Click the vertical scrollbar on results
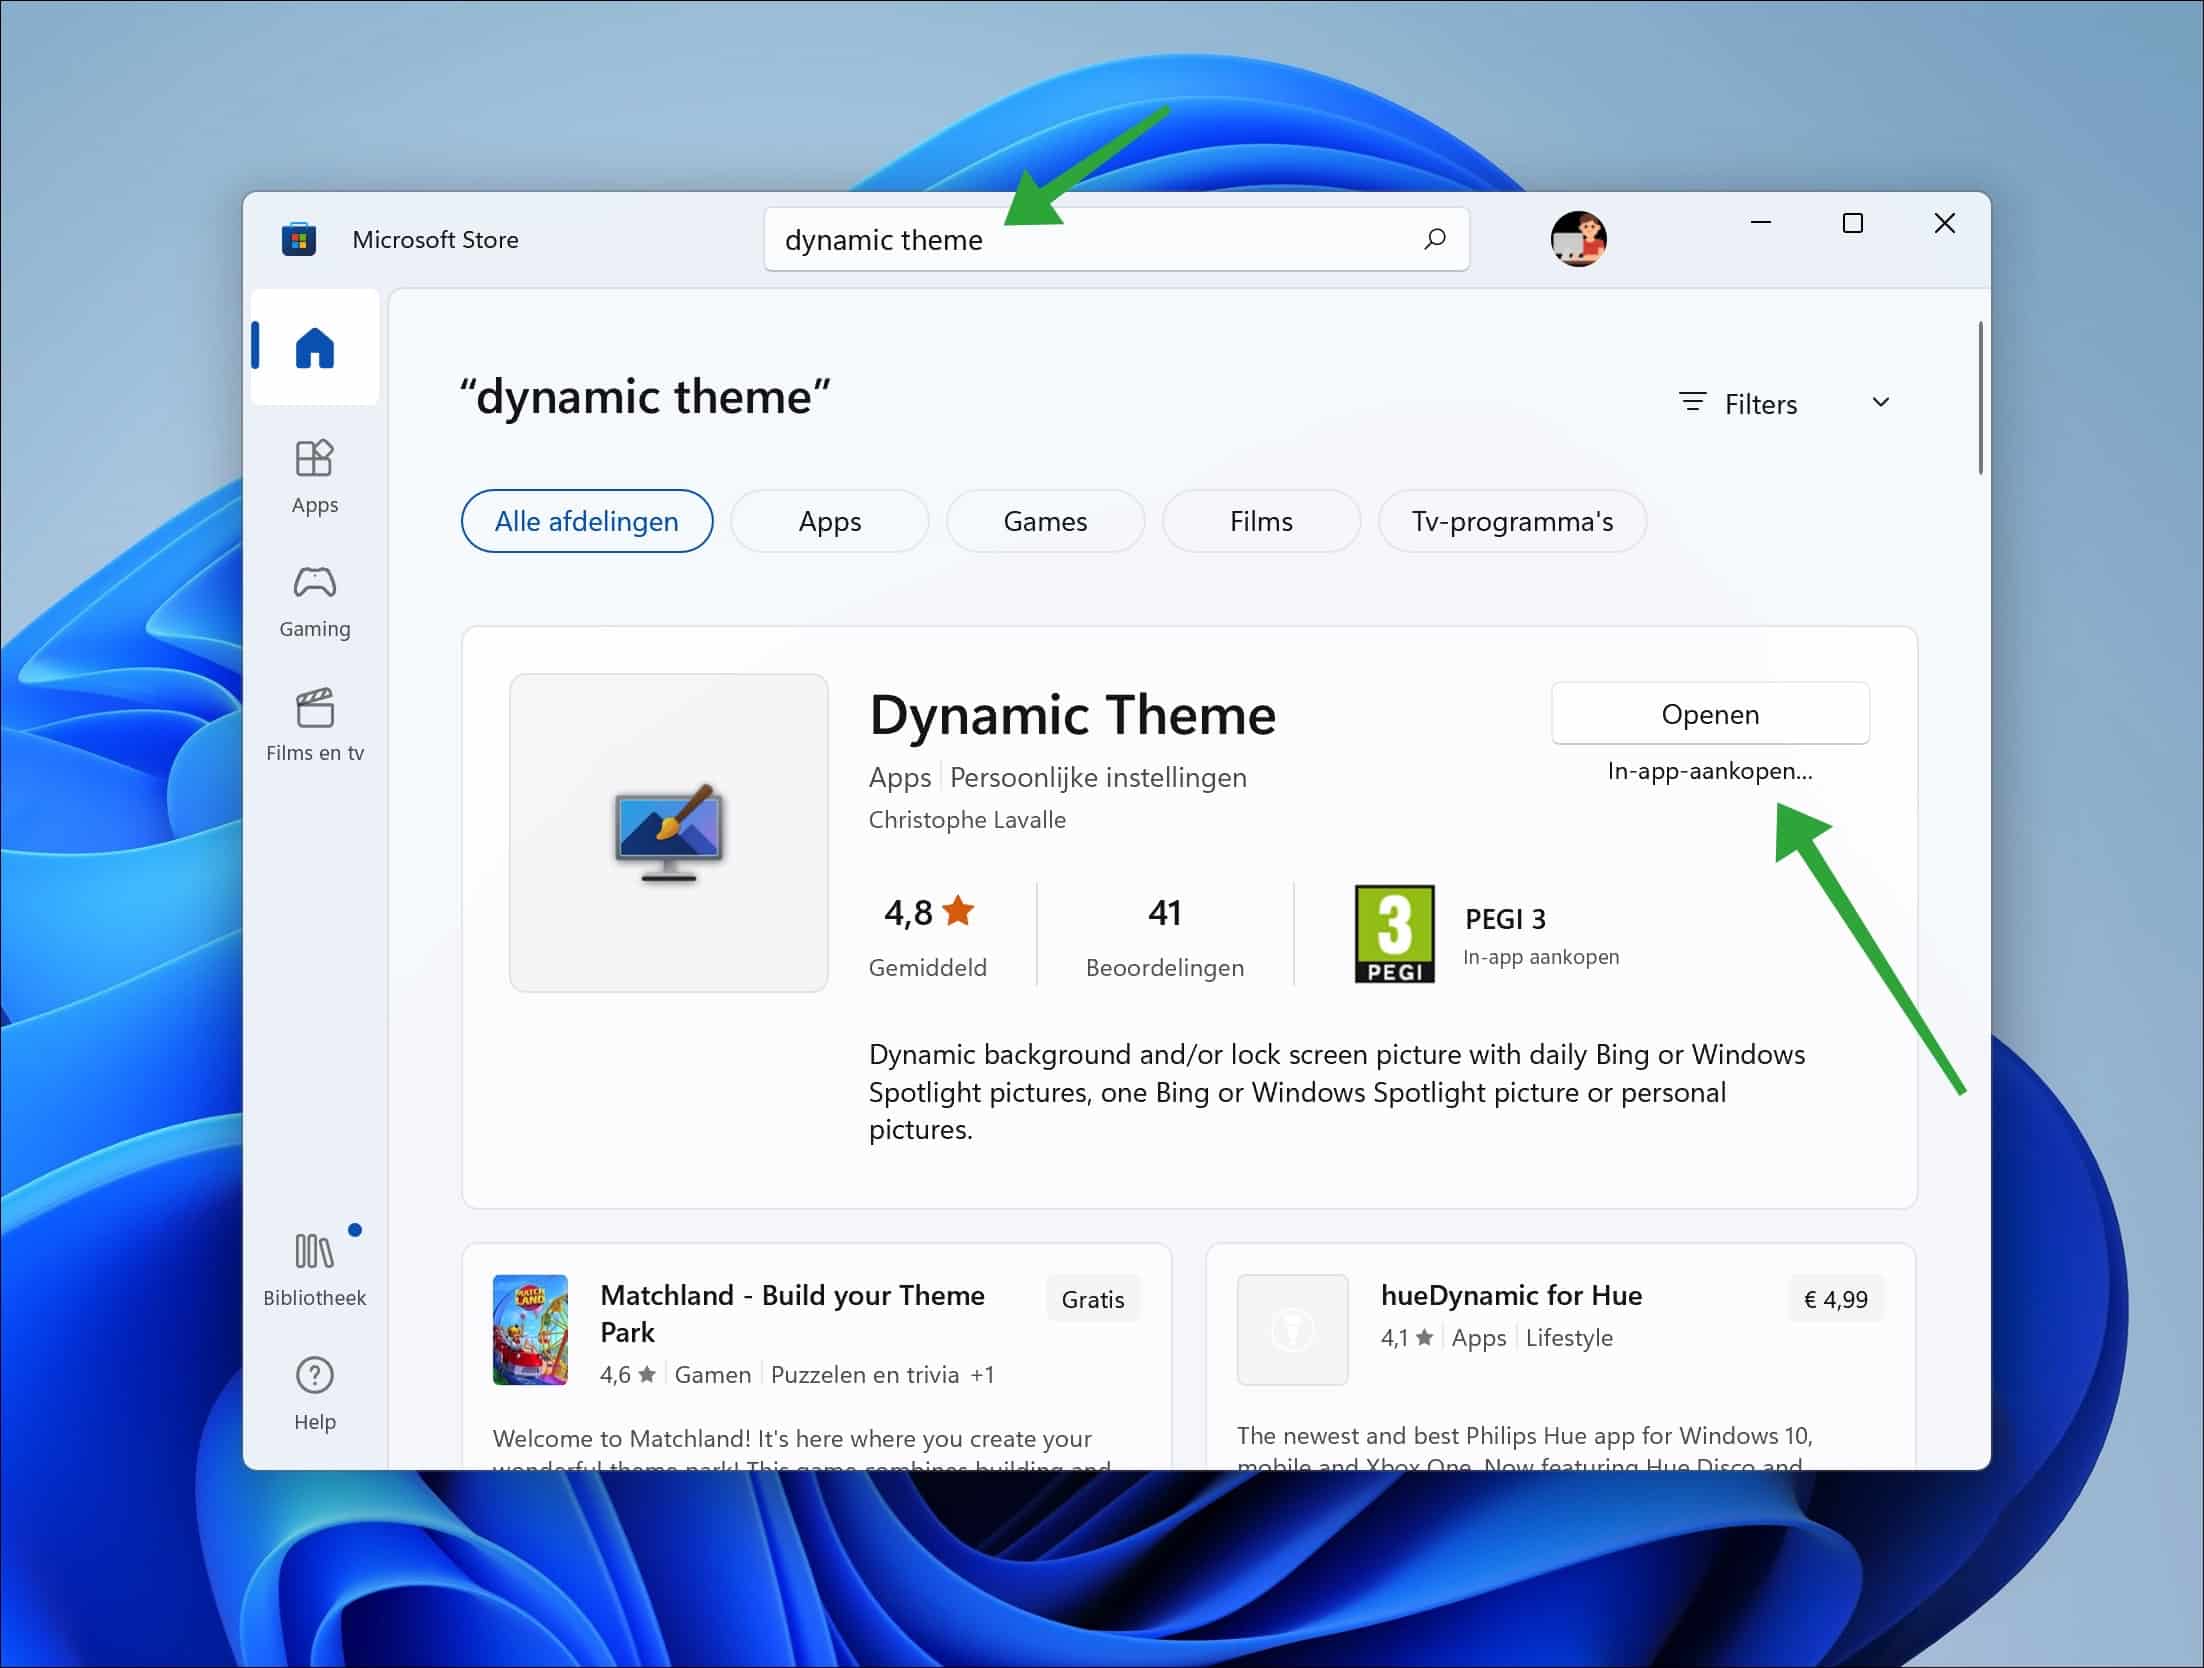2204x1668 pixels. coord(1979,399)
